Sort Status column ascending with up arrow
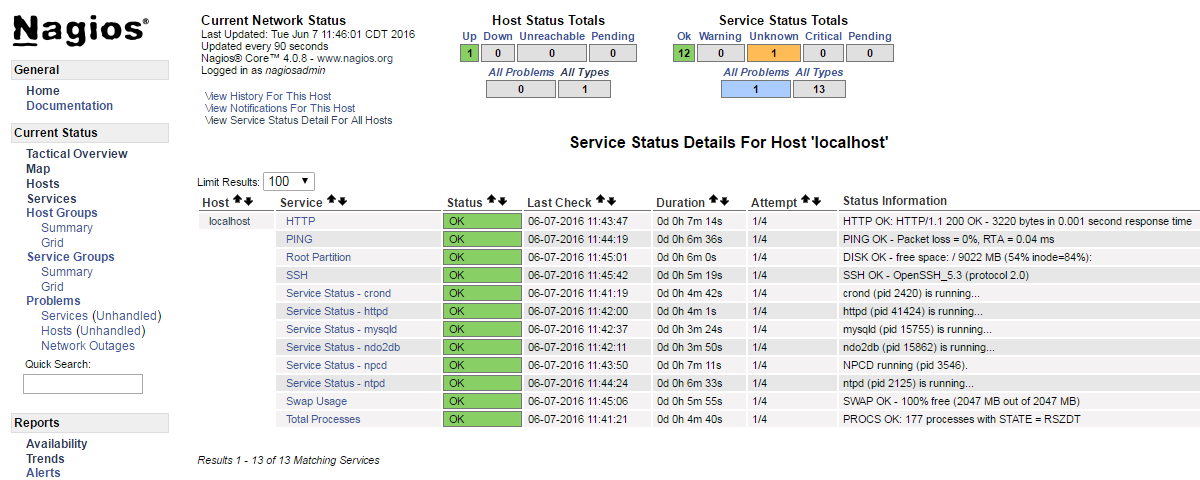The height and width of the screenshot is (480, 1200). [x=491, y=201]
